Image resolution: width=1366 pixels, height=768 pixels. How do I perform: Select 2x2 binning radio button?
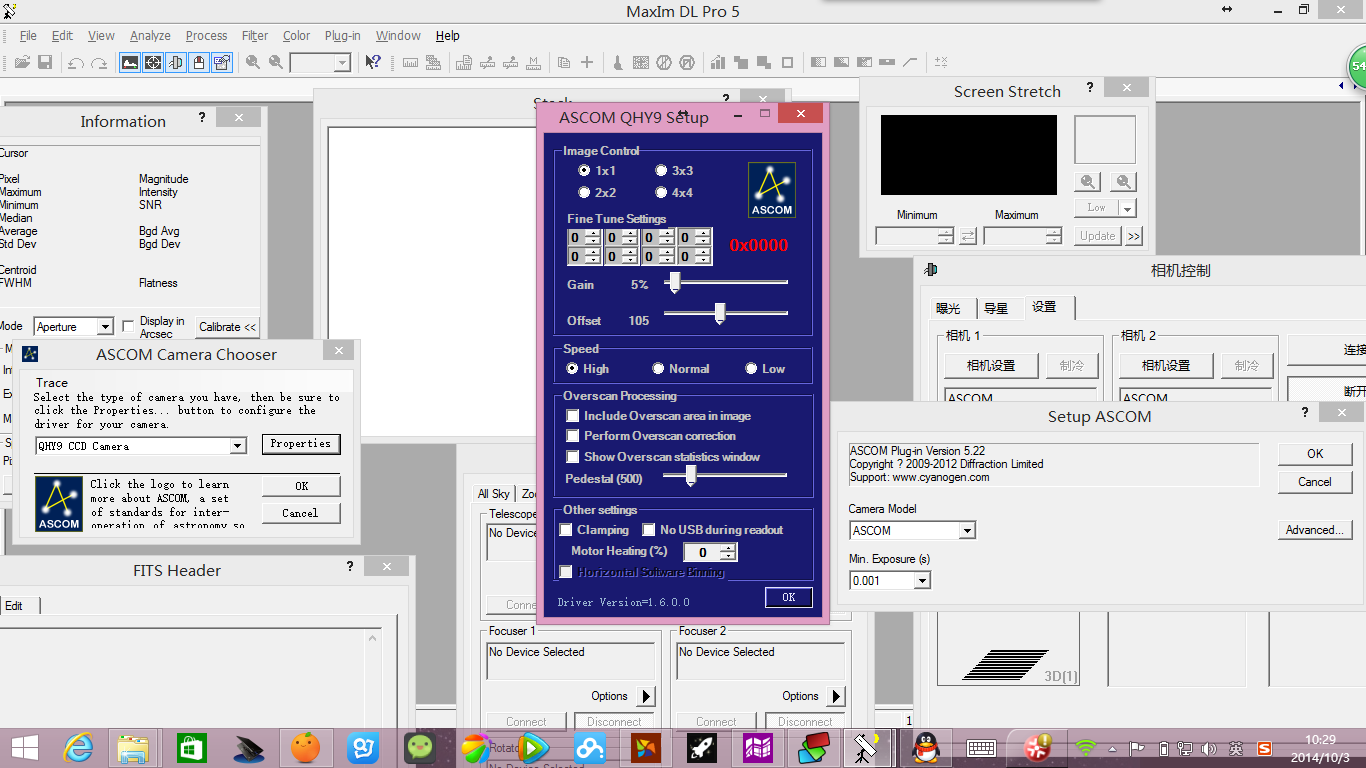click(584, 192)
